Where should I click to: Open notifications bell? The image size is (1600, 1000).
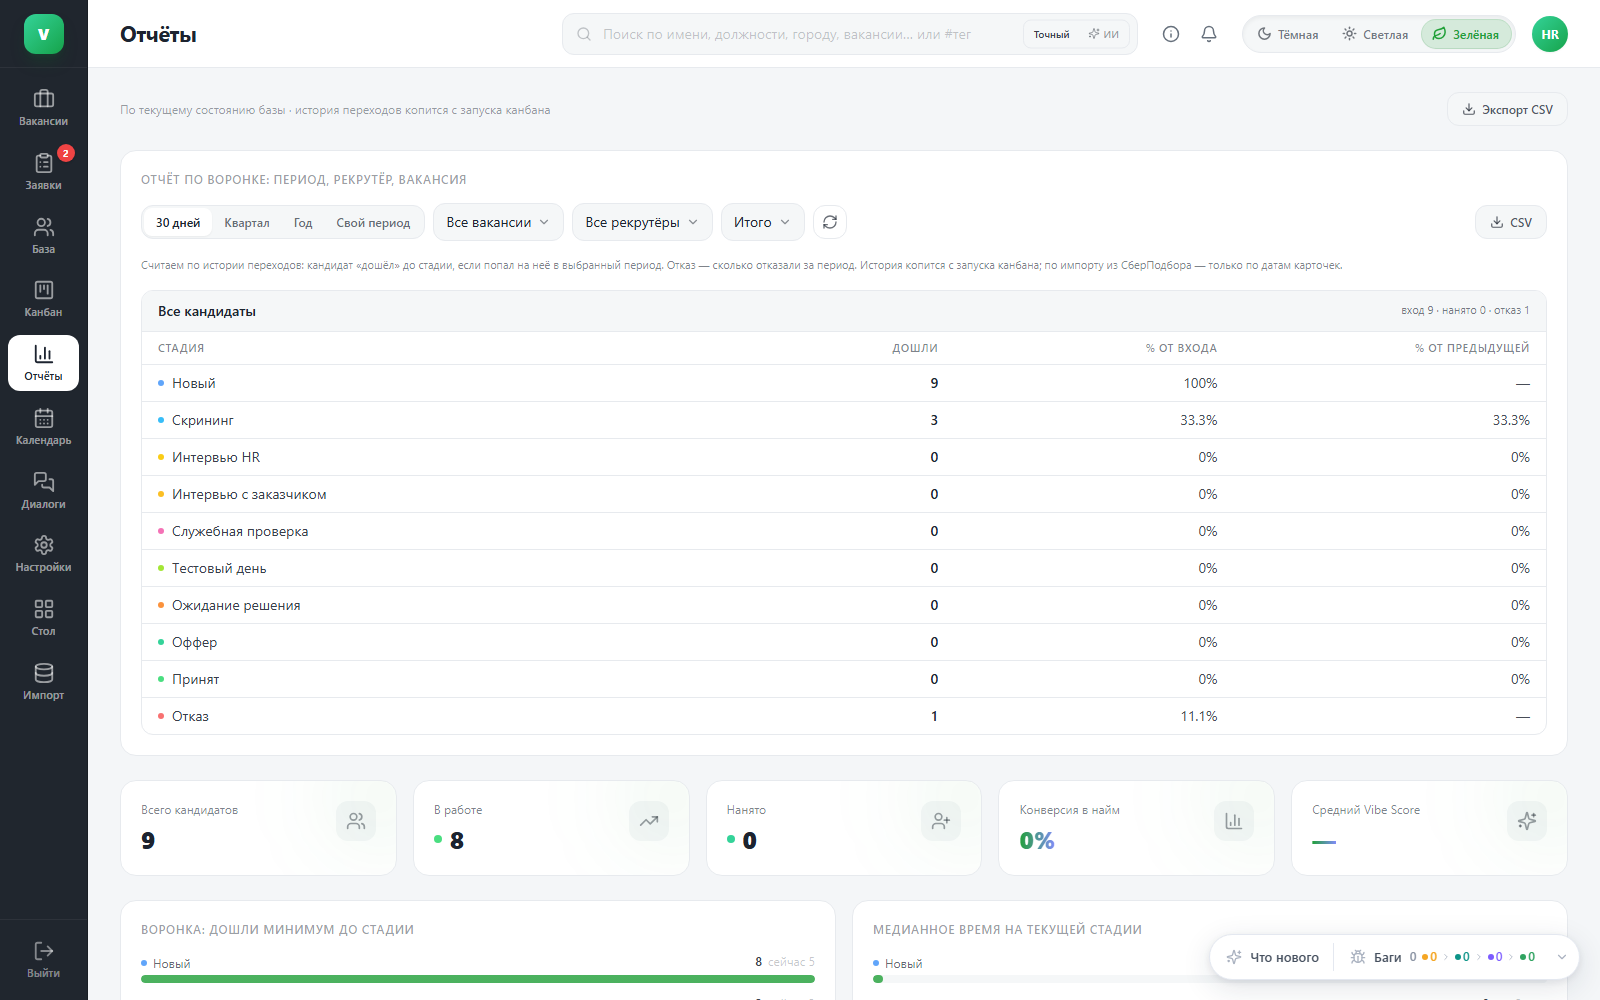(x=1209, y=34)
